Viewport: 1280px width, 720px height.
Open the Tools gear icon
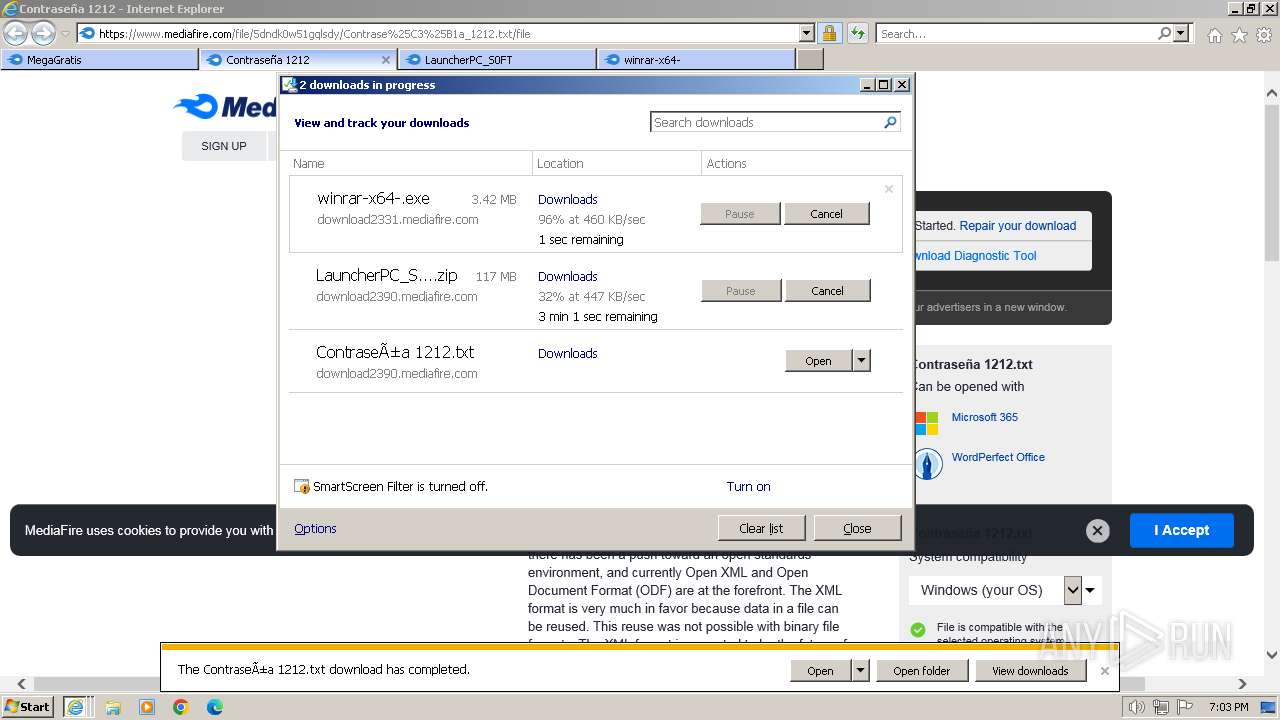pyautogui.click(x=1264, y=35)
